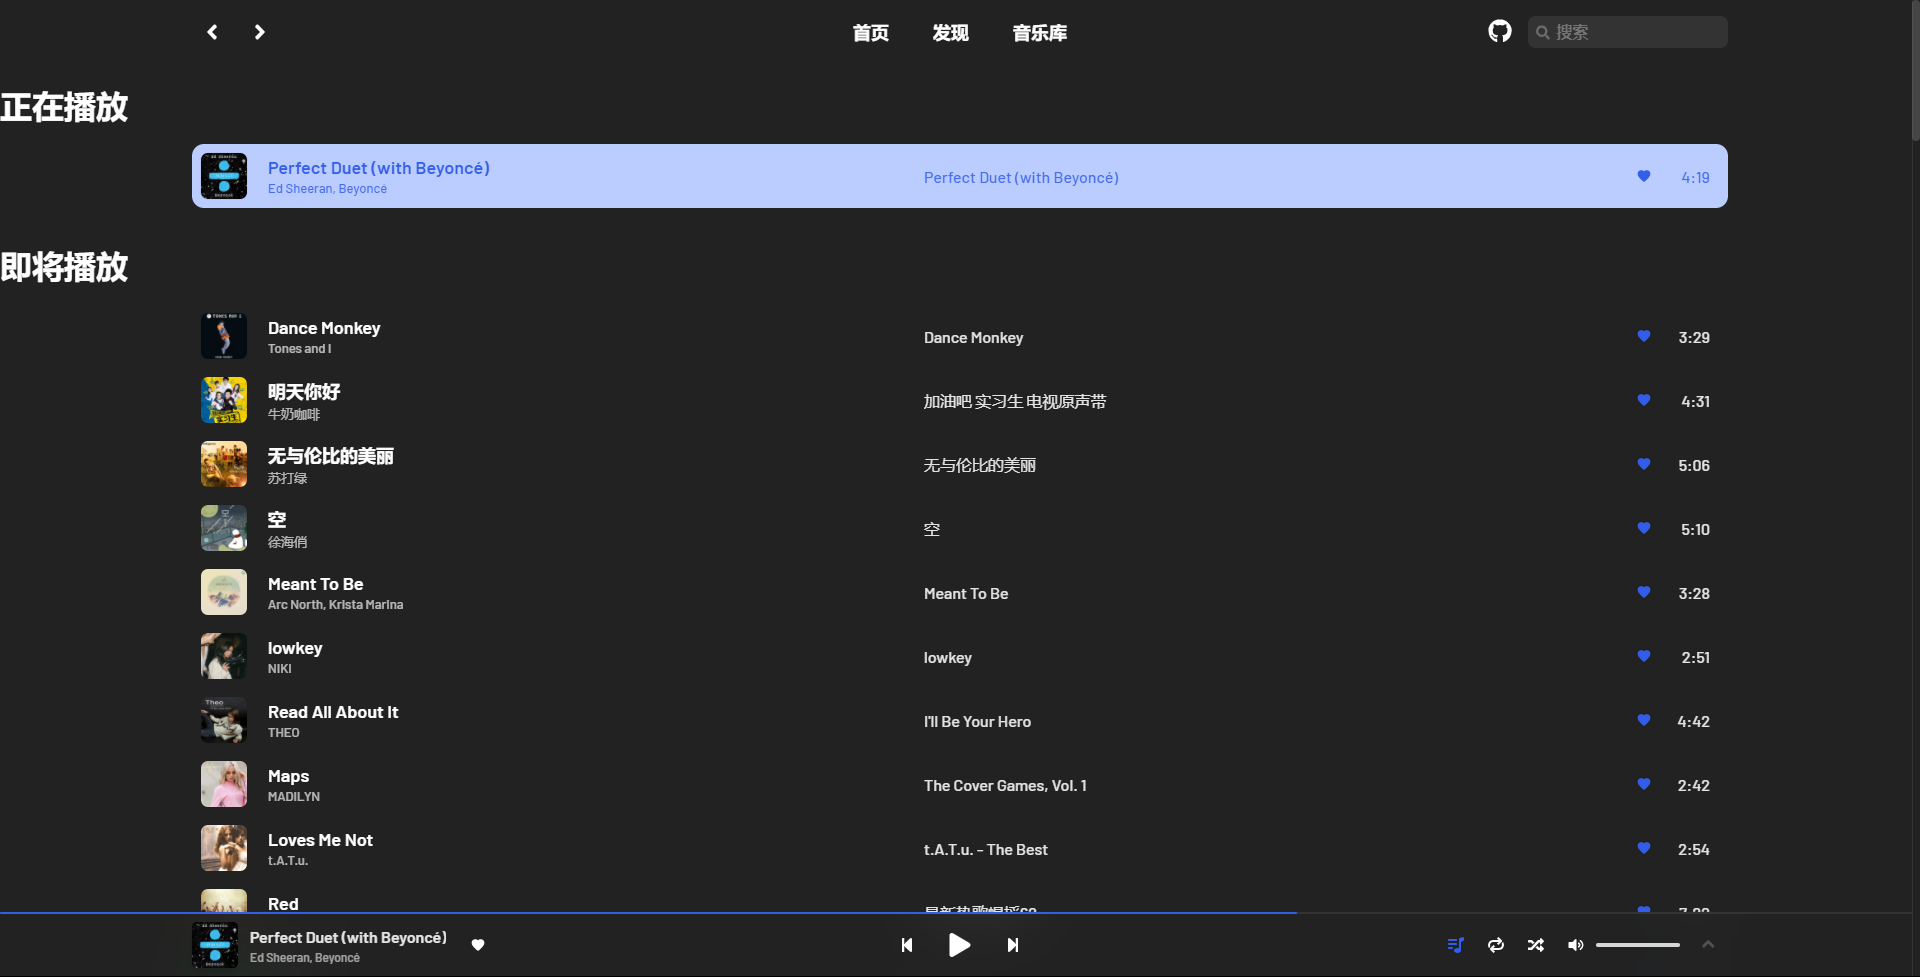Toggle the heart on Perfect Duet row
Screen dimensions: 1920x977
pos(1643,175)
